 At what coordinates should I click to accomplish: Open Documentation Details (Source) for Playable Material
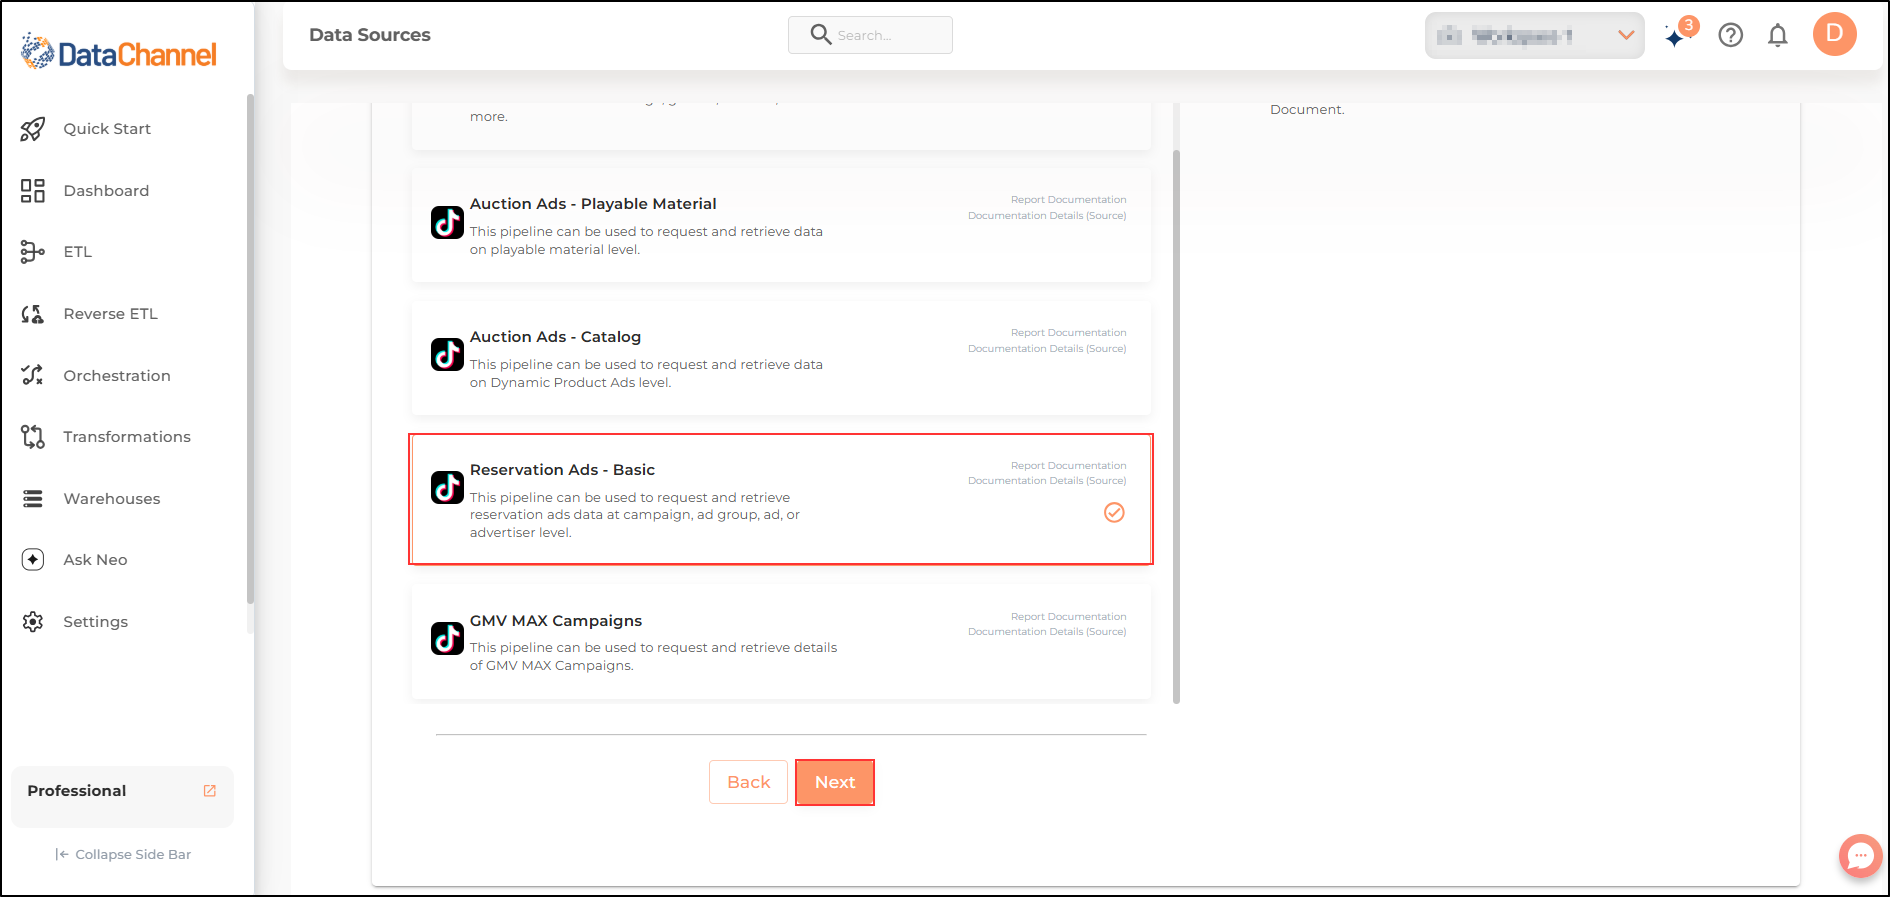pyautogui.click(x=1047, y=216)
